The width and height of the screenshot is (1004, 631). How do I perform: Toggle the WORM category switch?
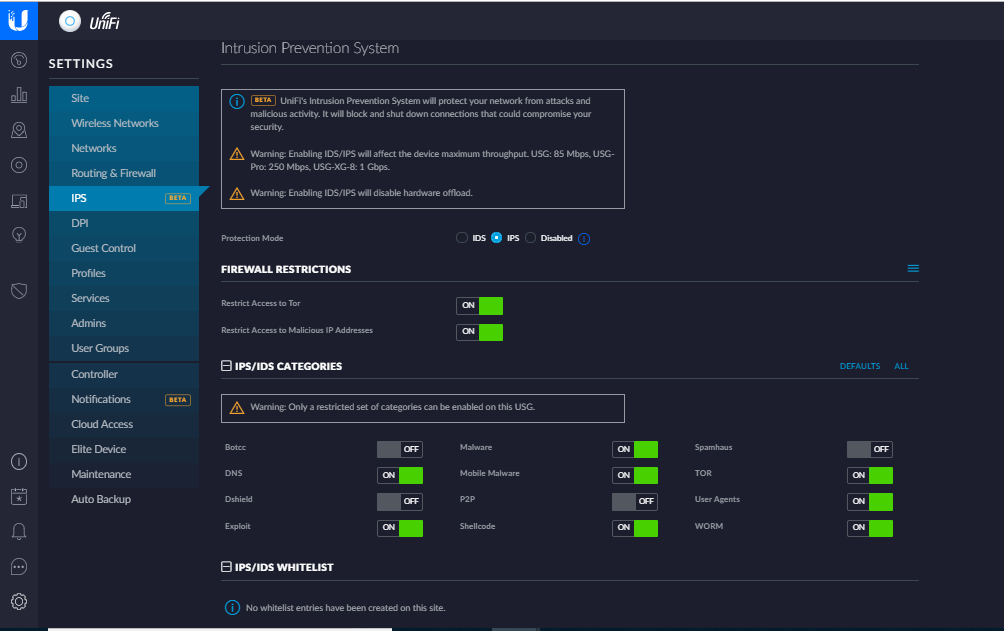(870, 528)
